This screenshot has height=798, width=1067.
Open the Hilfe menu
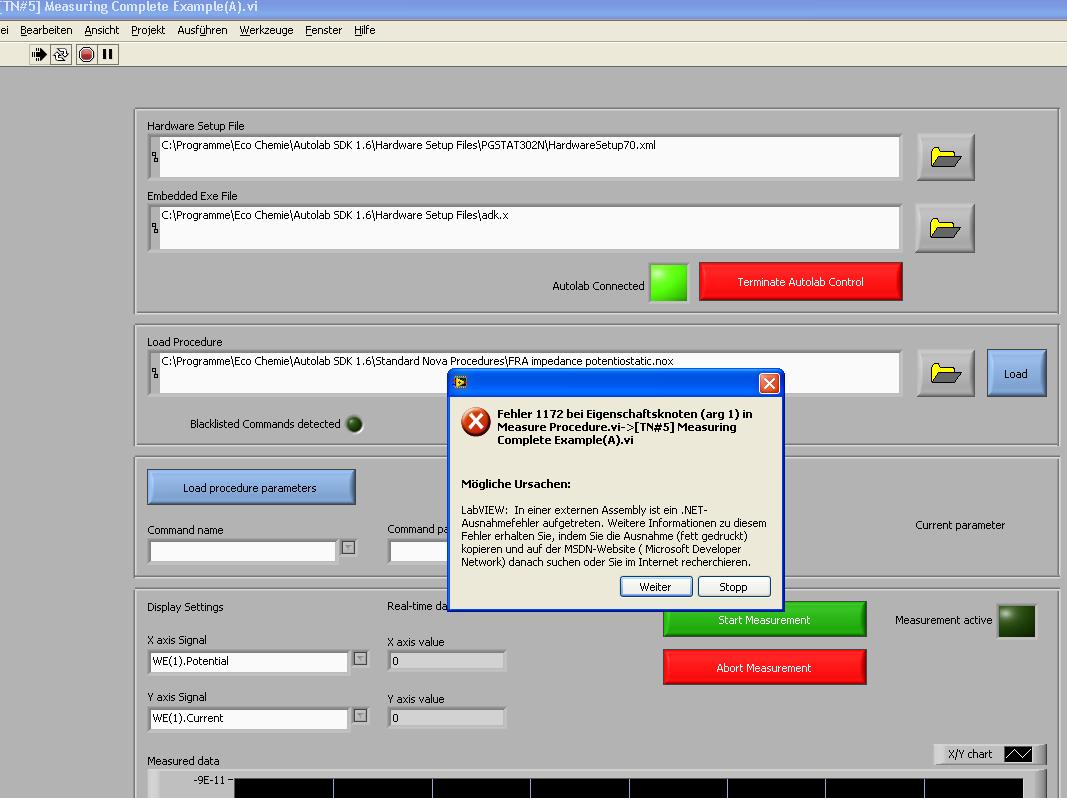tap(365, 30)
